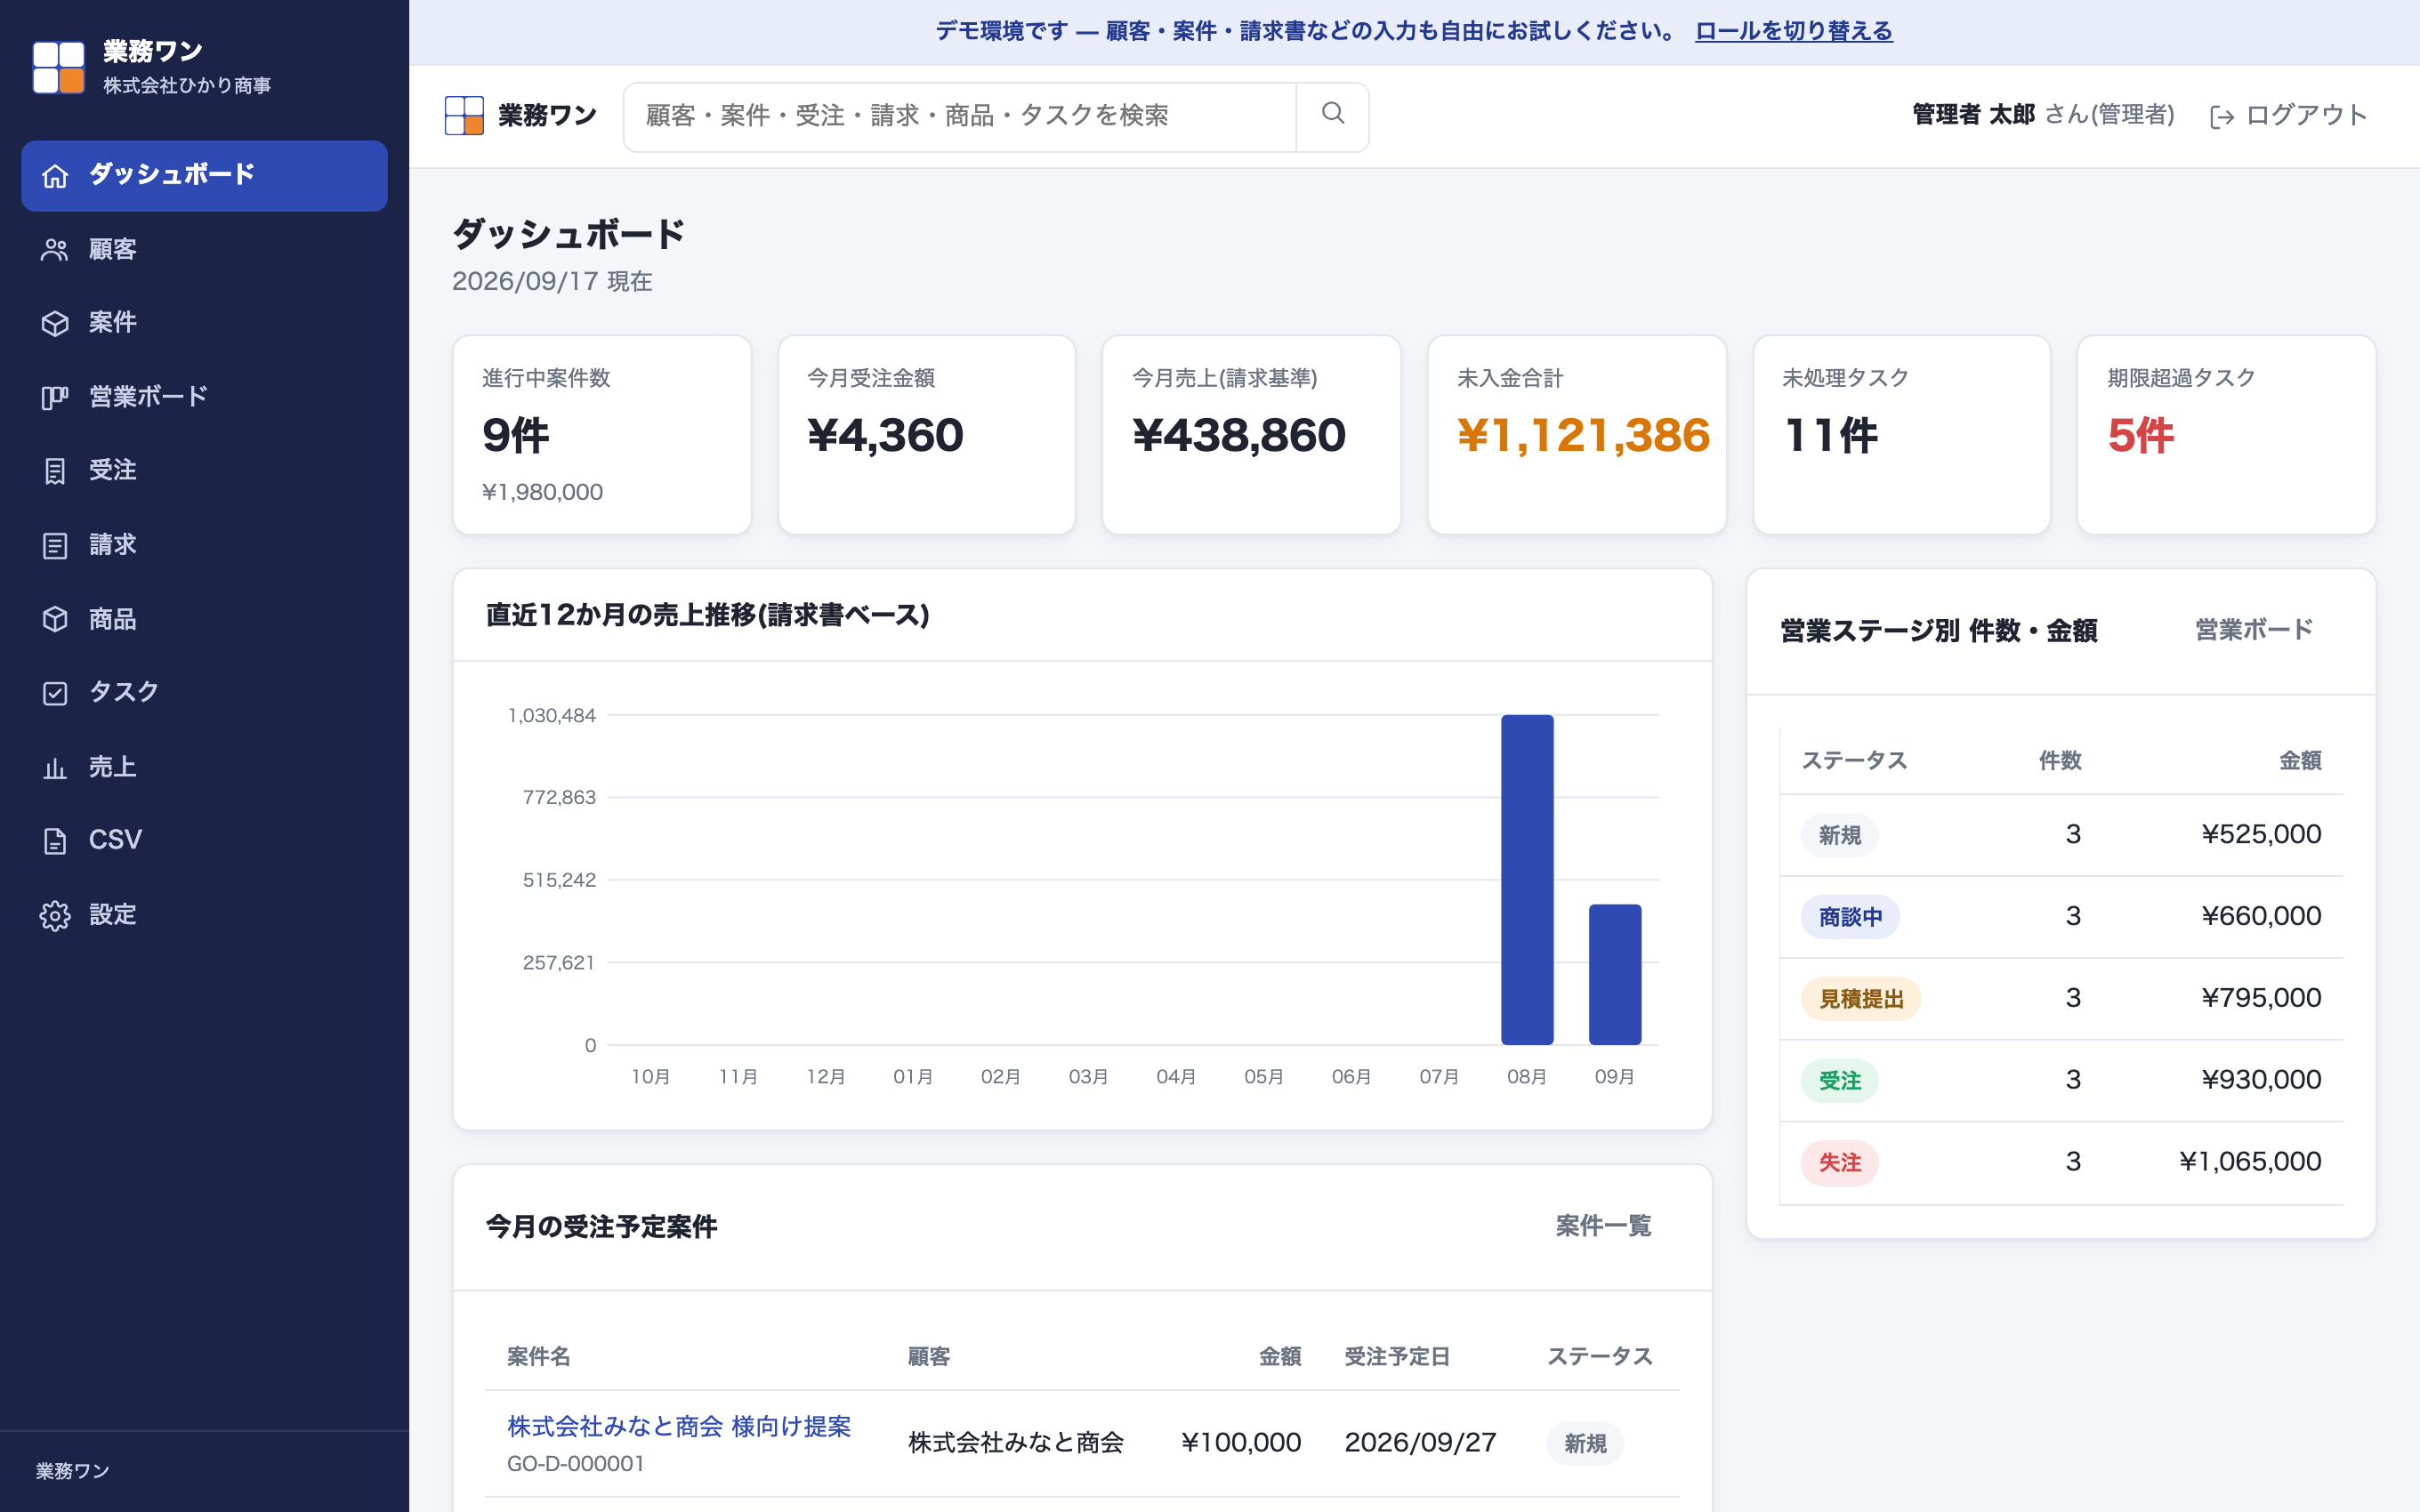2420x1512 pixels.
Task: Click the 株式会社ひかり商事 company name
Action: (x=187, y=86)
